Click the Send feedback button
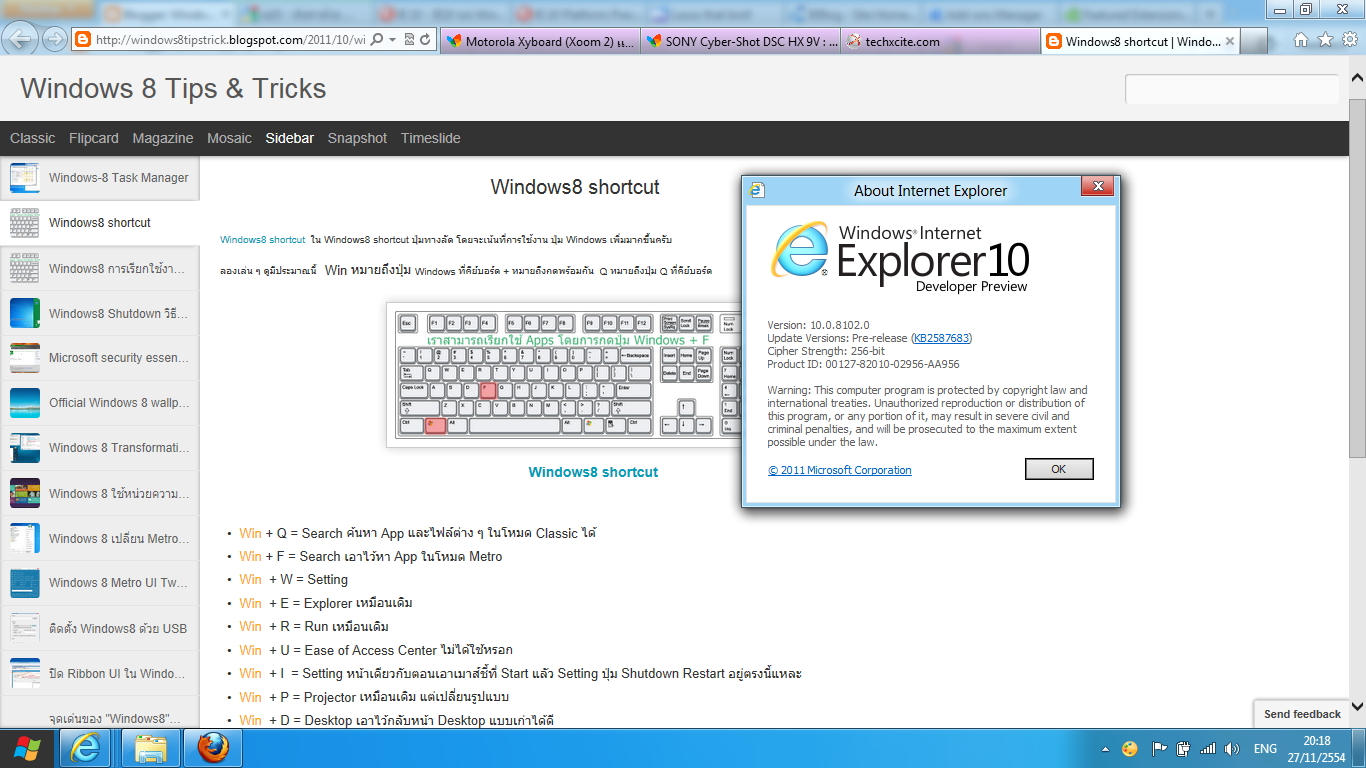This screenshot has width=1366, height=768. pos(1302,714)
